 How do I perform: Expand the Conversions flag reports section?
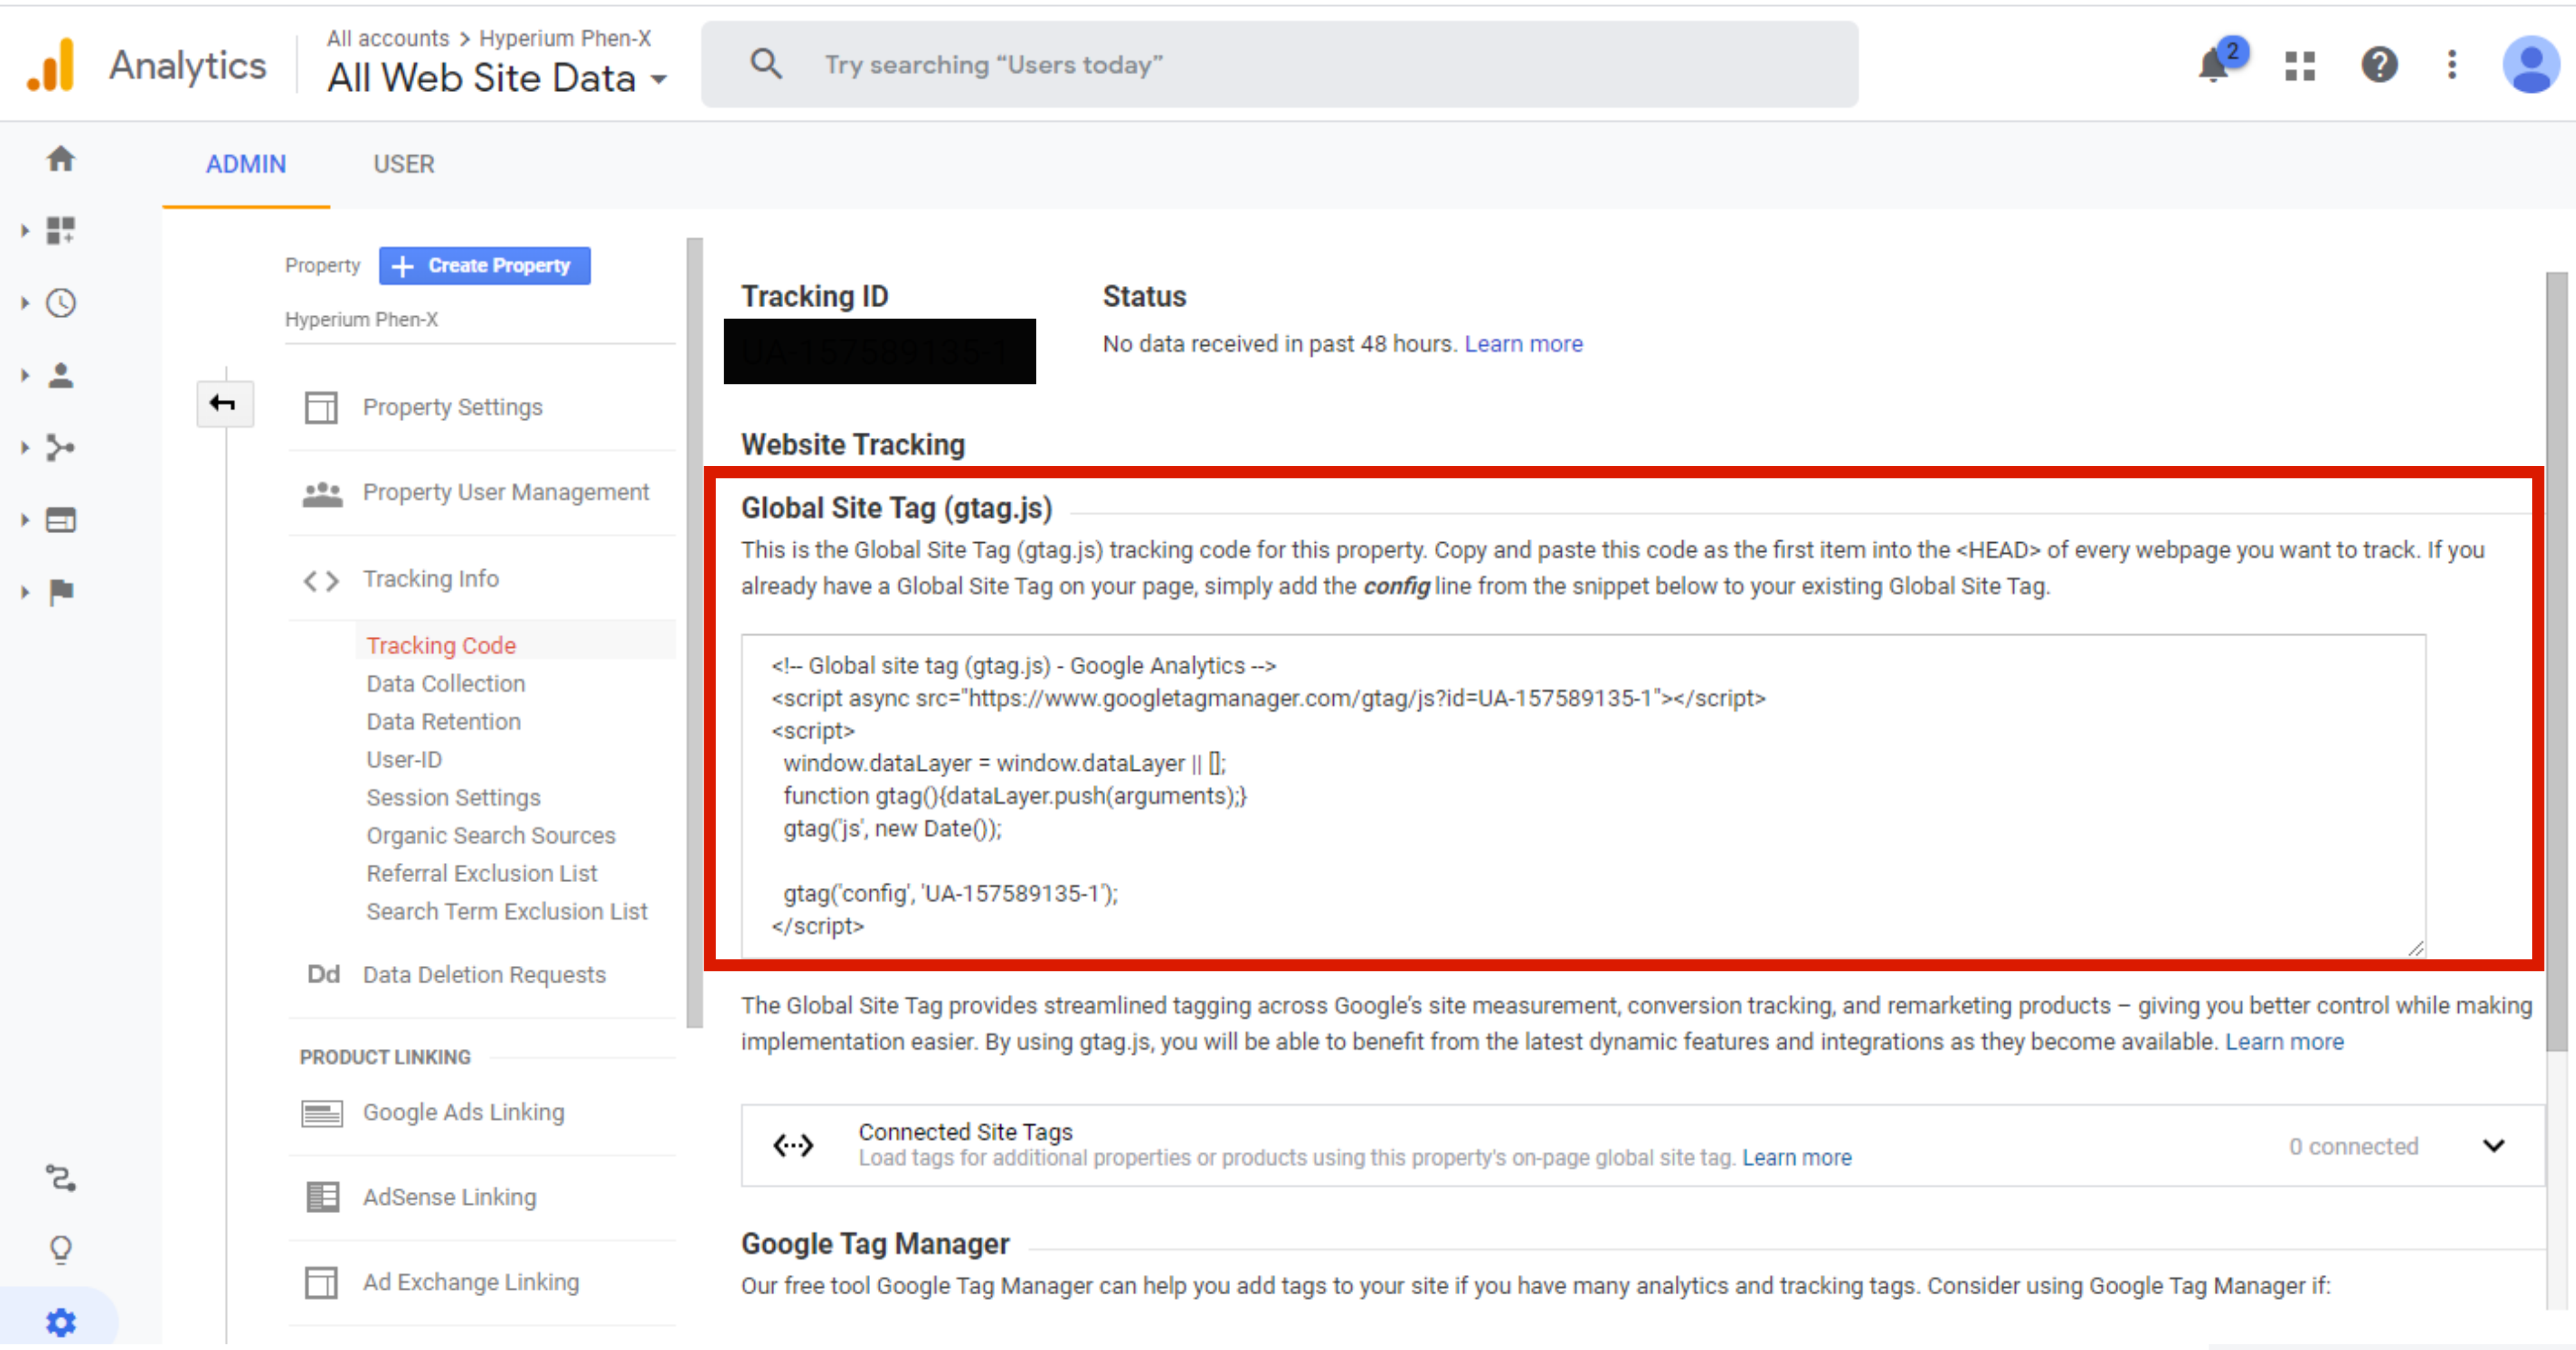pyautogui.click(x=61, y=592)
